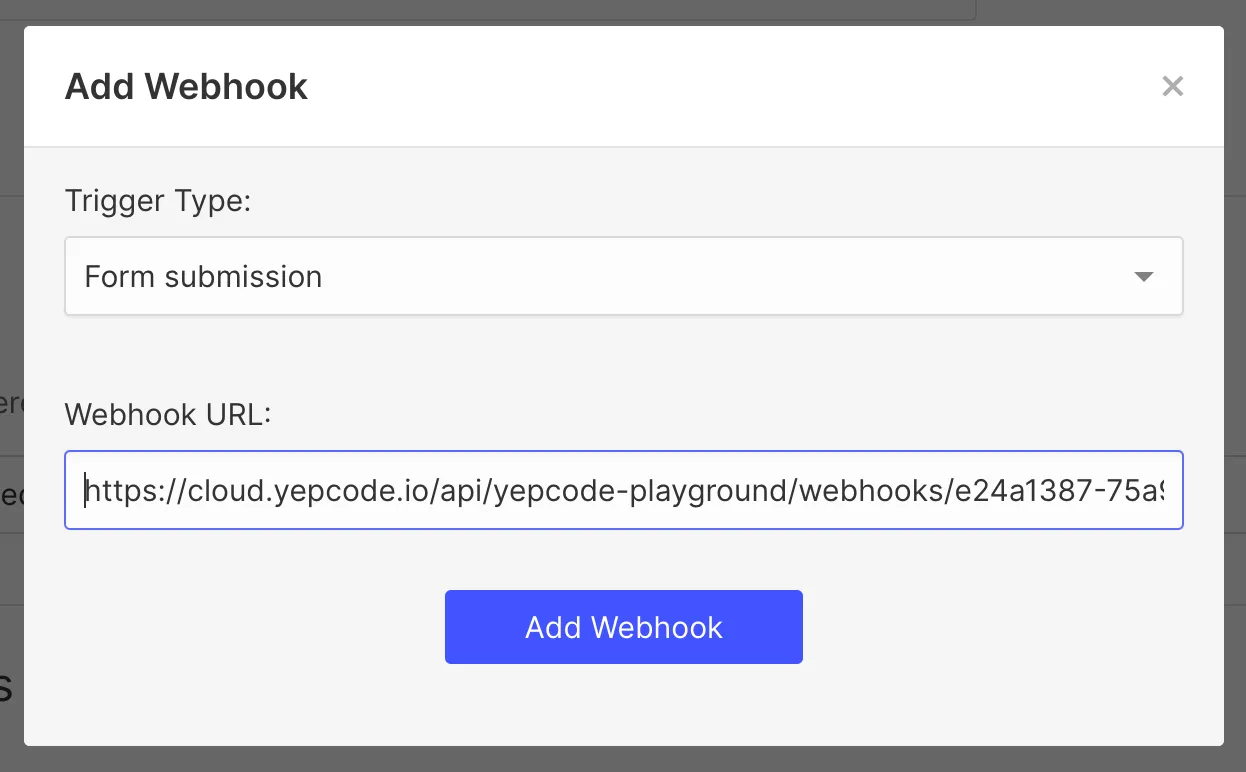Click the dimmed backdrop left of dialog
The width and height of the screenshot is (1246, 772).
[x=11, y=300]
